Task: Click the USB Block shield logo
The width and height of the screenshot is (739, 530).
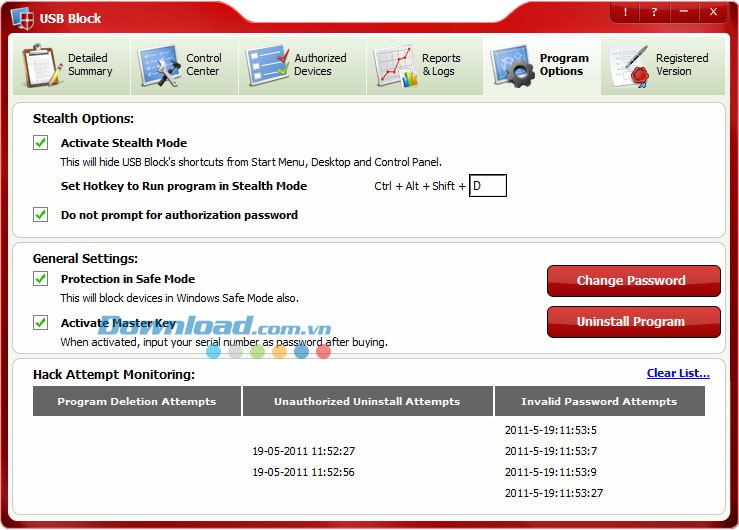Action: pyautogui.click(x=20, y=18)
